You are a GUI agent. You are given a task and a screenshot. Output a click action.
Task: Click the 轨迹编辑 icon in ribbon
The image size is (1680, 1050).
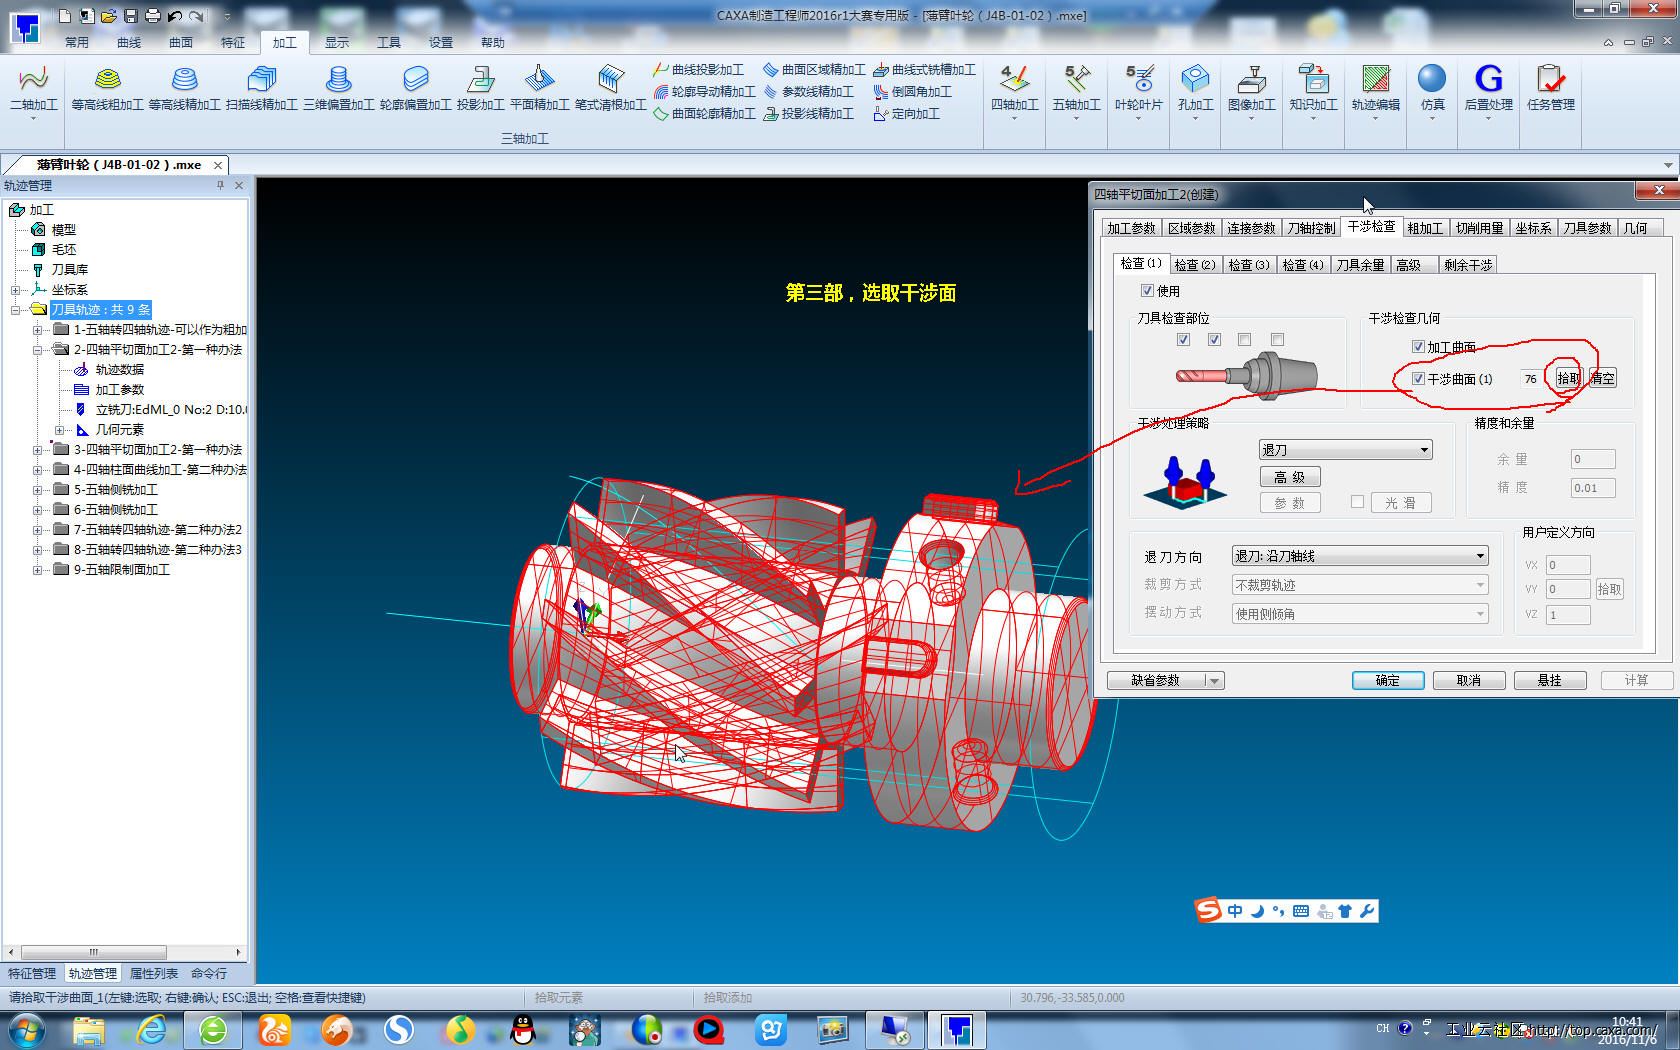(1375, 80)
